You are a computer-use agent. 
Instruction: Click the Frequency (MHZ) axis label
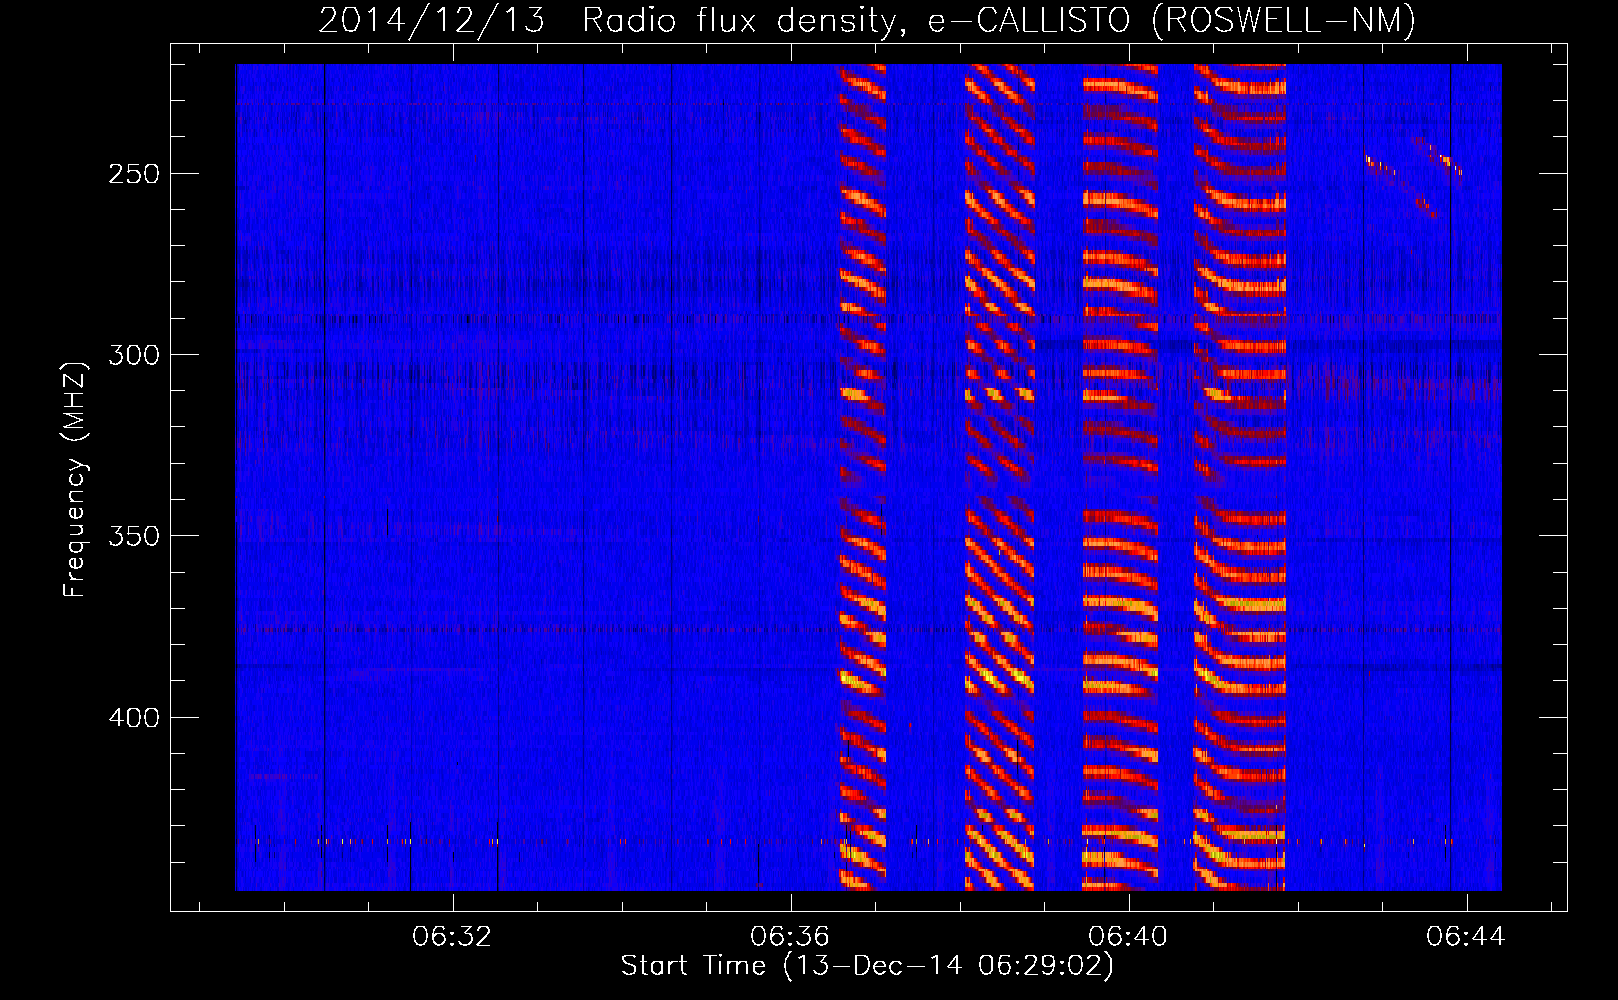75,479
